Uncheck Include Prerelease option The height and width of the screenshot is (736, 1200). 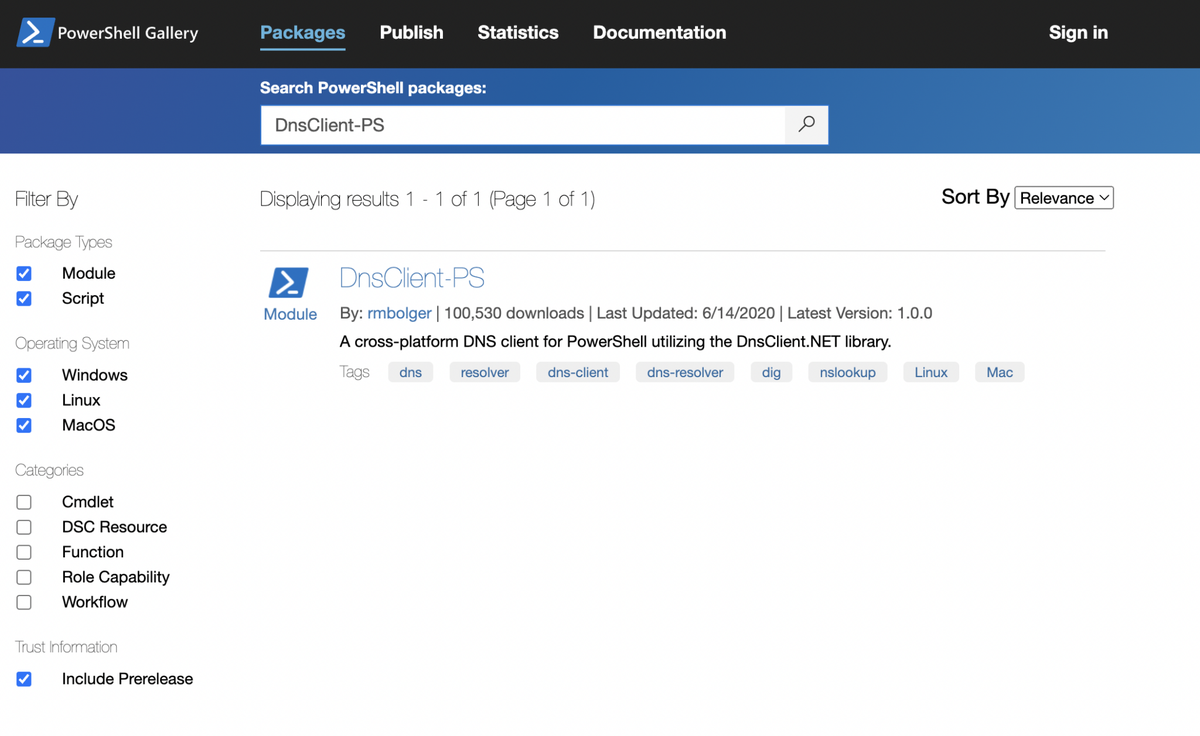(x=24, y=679)
